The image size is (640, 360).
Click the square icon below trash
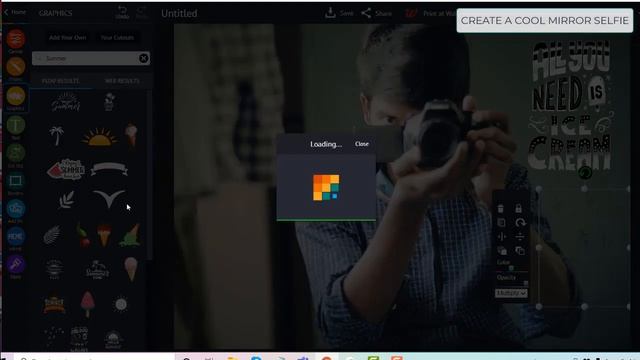point(501,222)
